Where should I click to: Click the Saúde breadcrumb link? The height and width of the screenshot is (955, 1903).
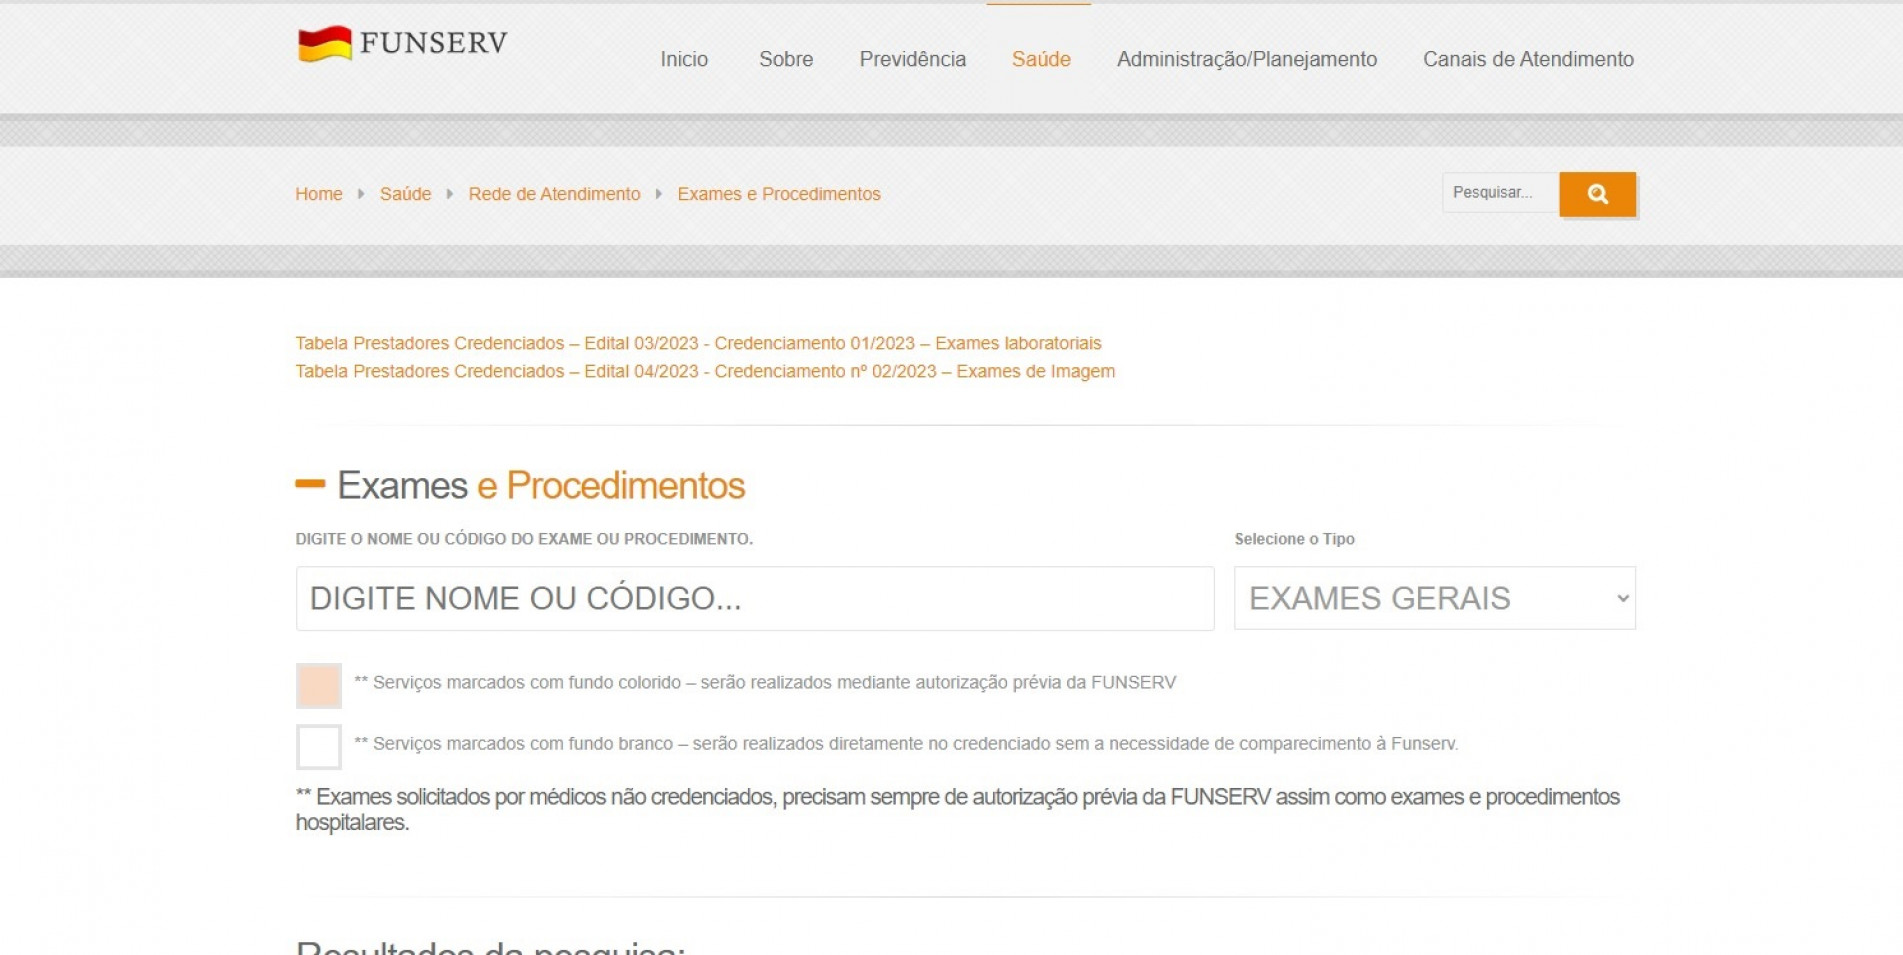(405, 194)
